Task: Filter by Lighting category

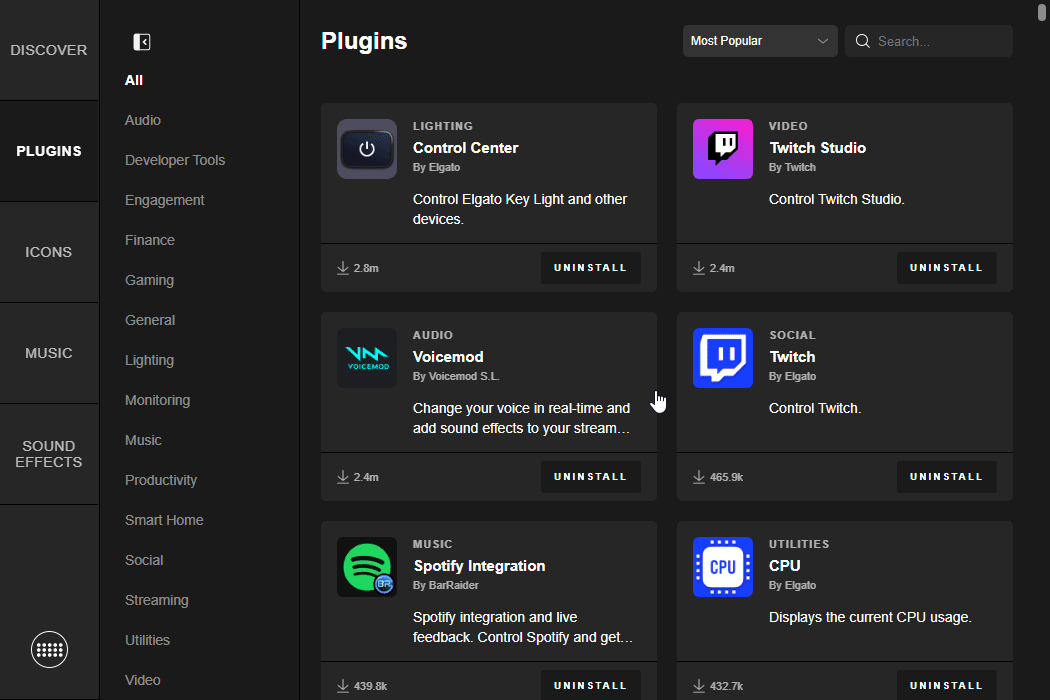Action: [x=149, y=360]
